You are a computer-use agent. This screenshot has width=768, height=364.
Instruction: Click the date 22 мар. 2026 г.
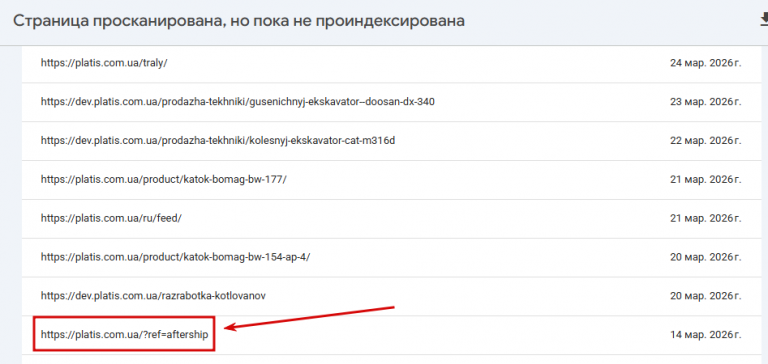point(705,140)
